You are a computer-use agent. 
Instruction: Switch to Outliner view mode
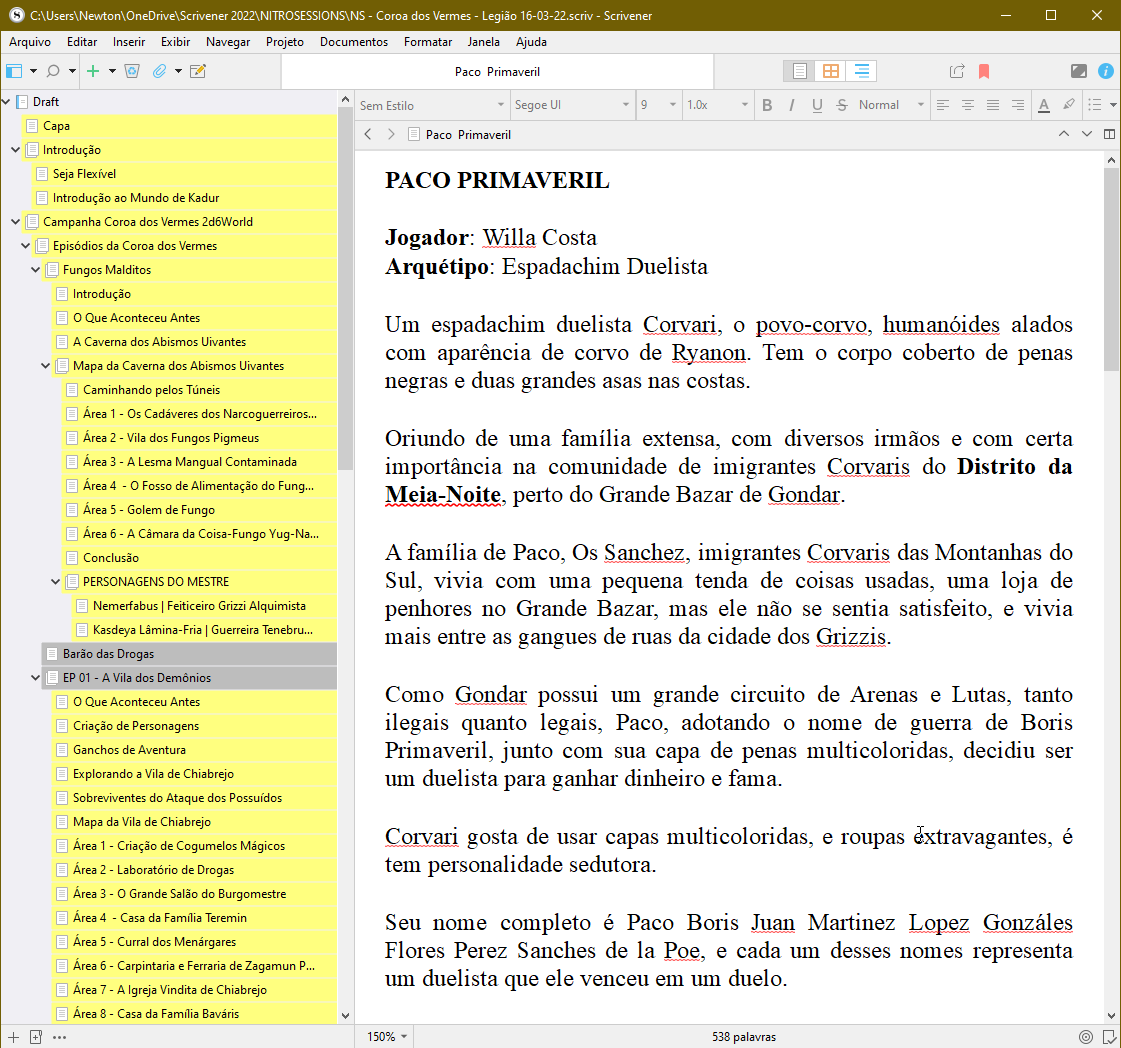(861, 71)
